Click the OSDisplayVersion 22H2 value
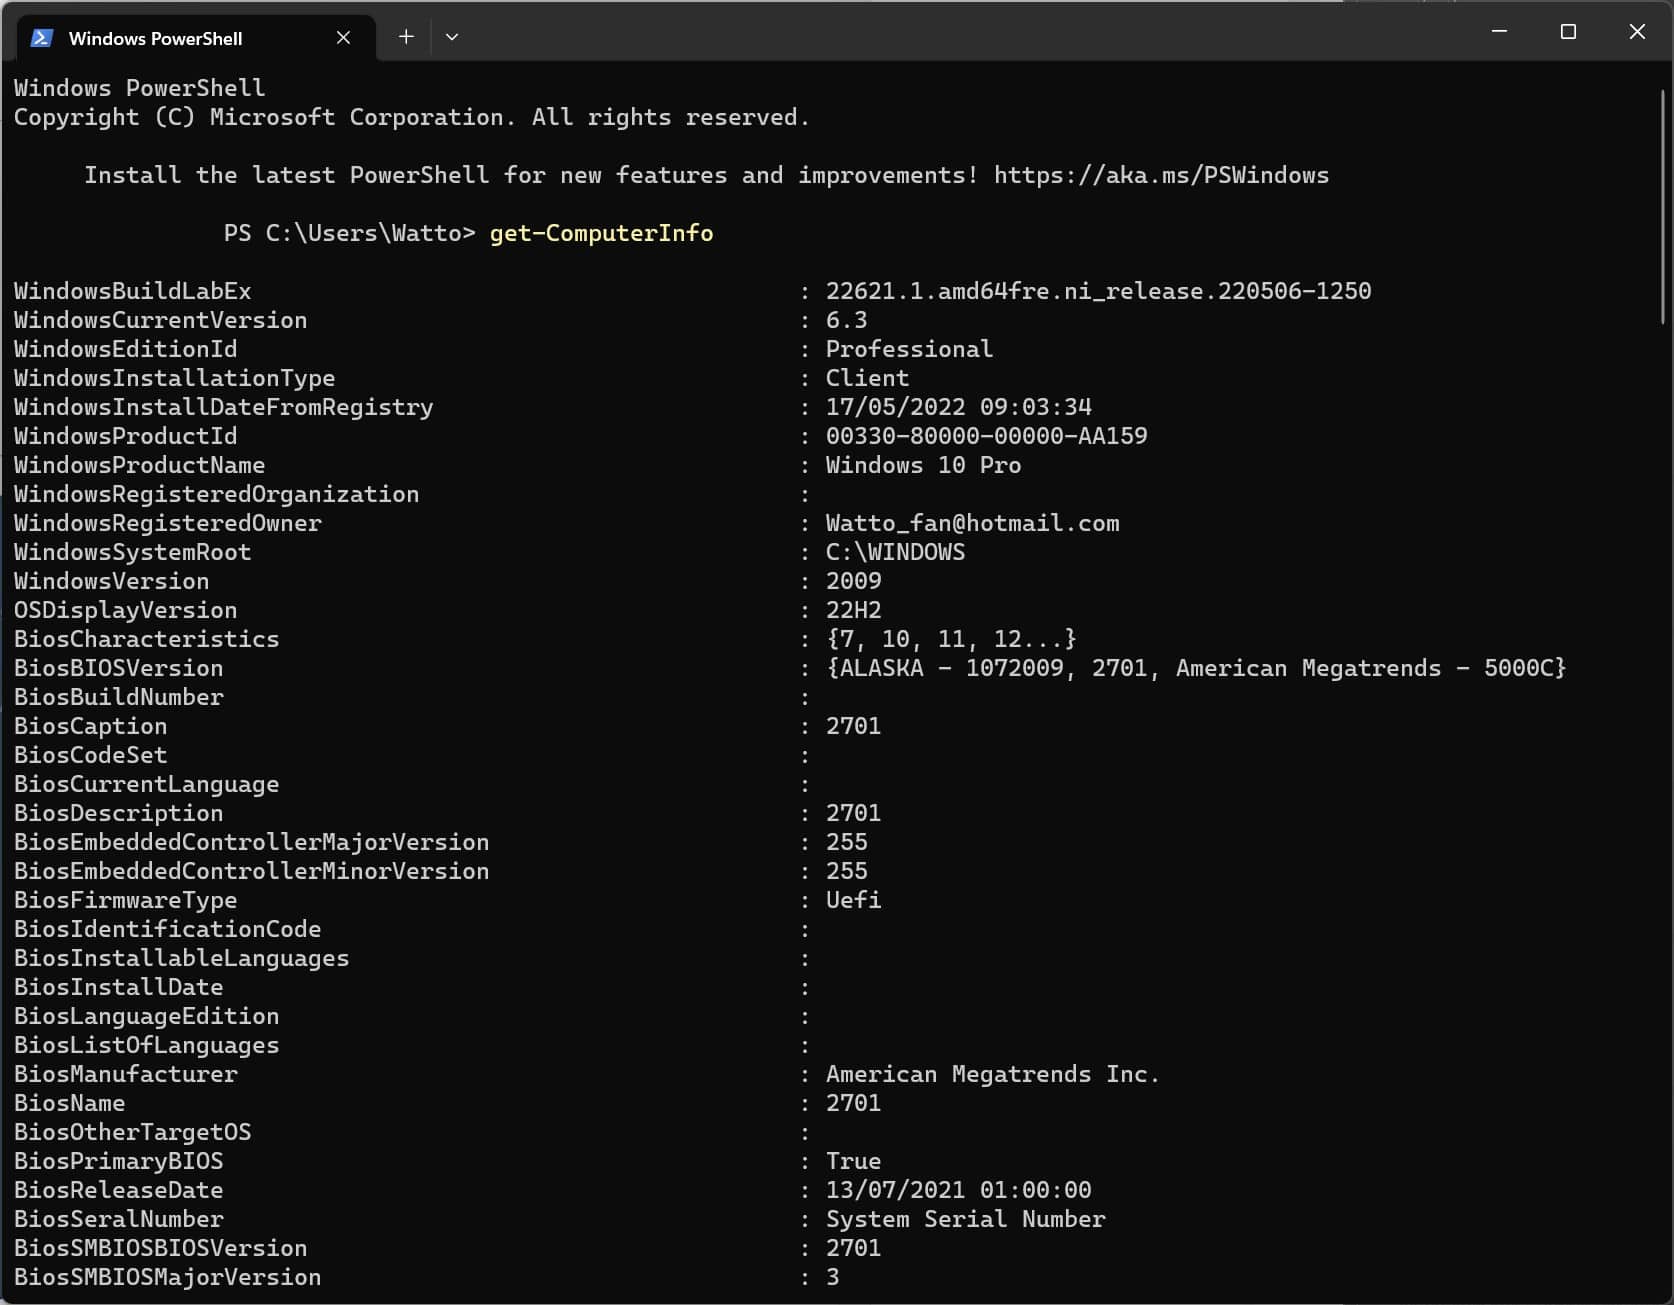The height and width of the screenshot is (1305, 1674). click(x=853, y=611)
